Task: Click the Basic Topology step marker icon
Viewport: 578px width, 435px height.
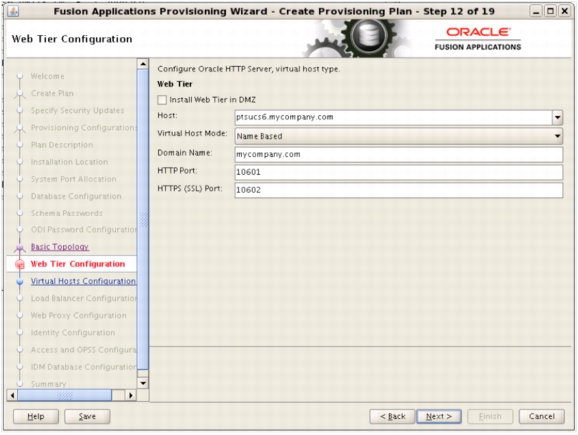Action: pos(20,247)
